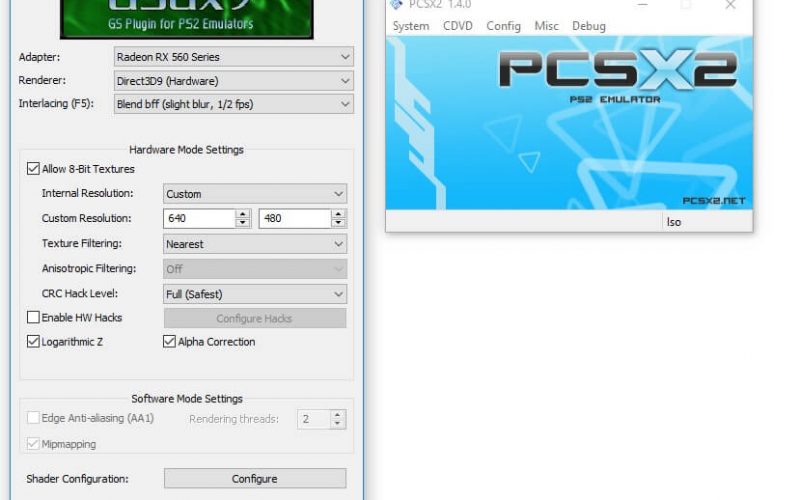
Task: Click the Rendering threads value field
Action: tap(313, 419)
